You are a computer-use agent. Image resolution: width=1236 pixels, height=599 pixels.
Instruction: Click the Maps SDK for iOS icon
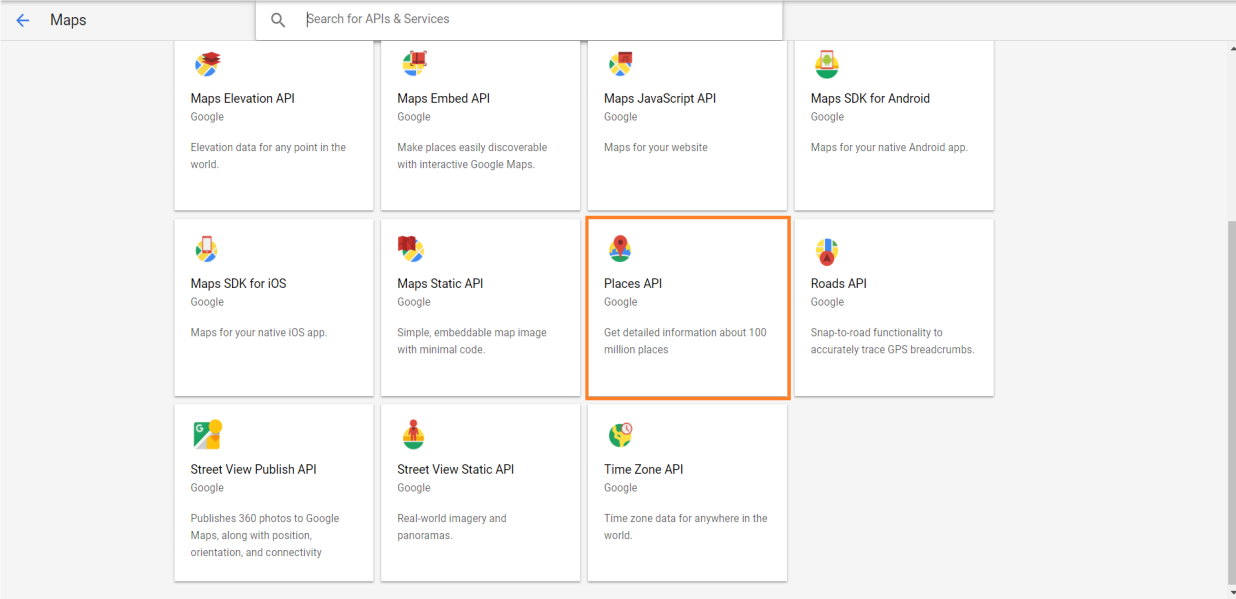(208, 248)
